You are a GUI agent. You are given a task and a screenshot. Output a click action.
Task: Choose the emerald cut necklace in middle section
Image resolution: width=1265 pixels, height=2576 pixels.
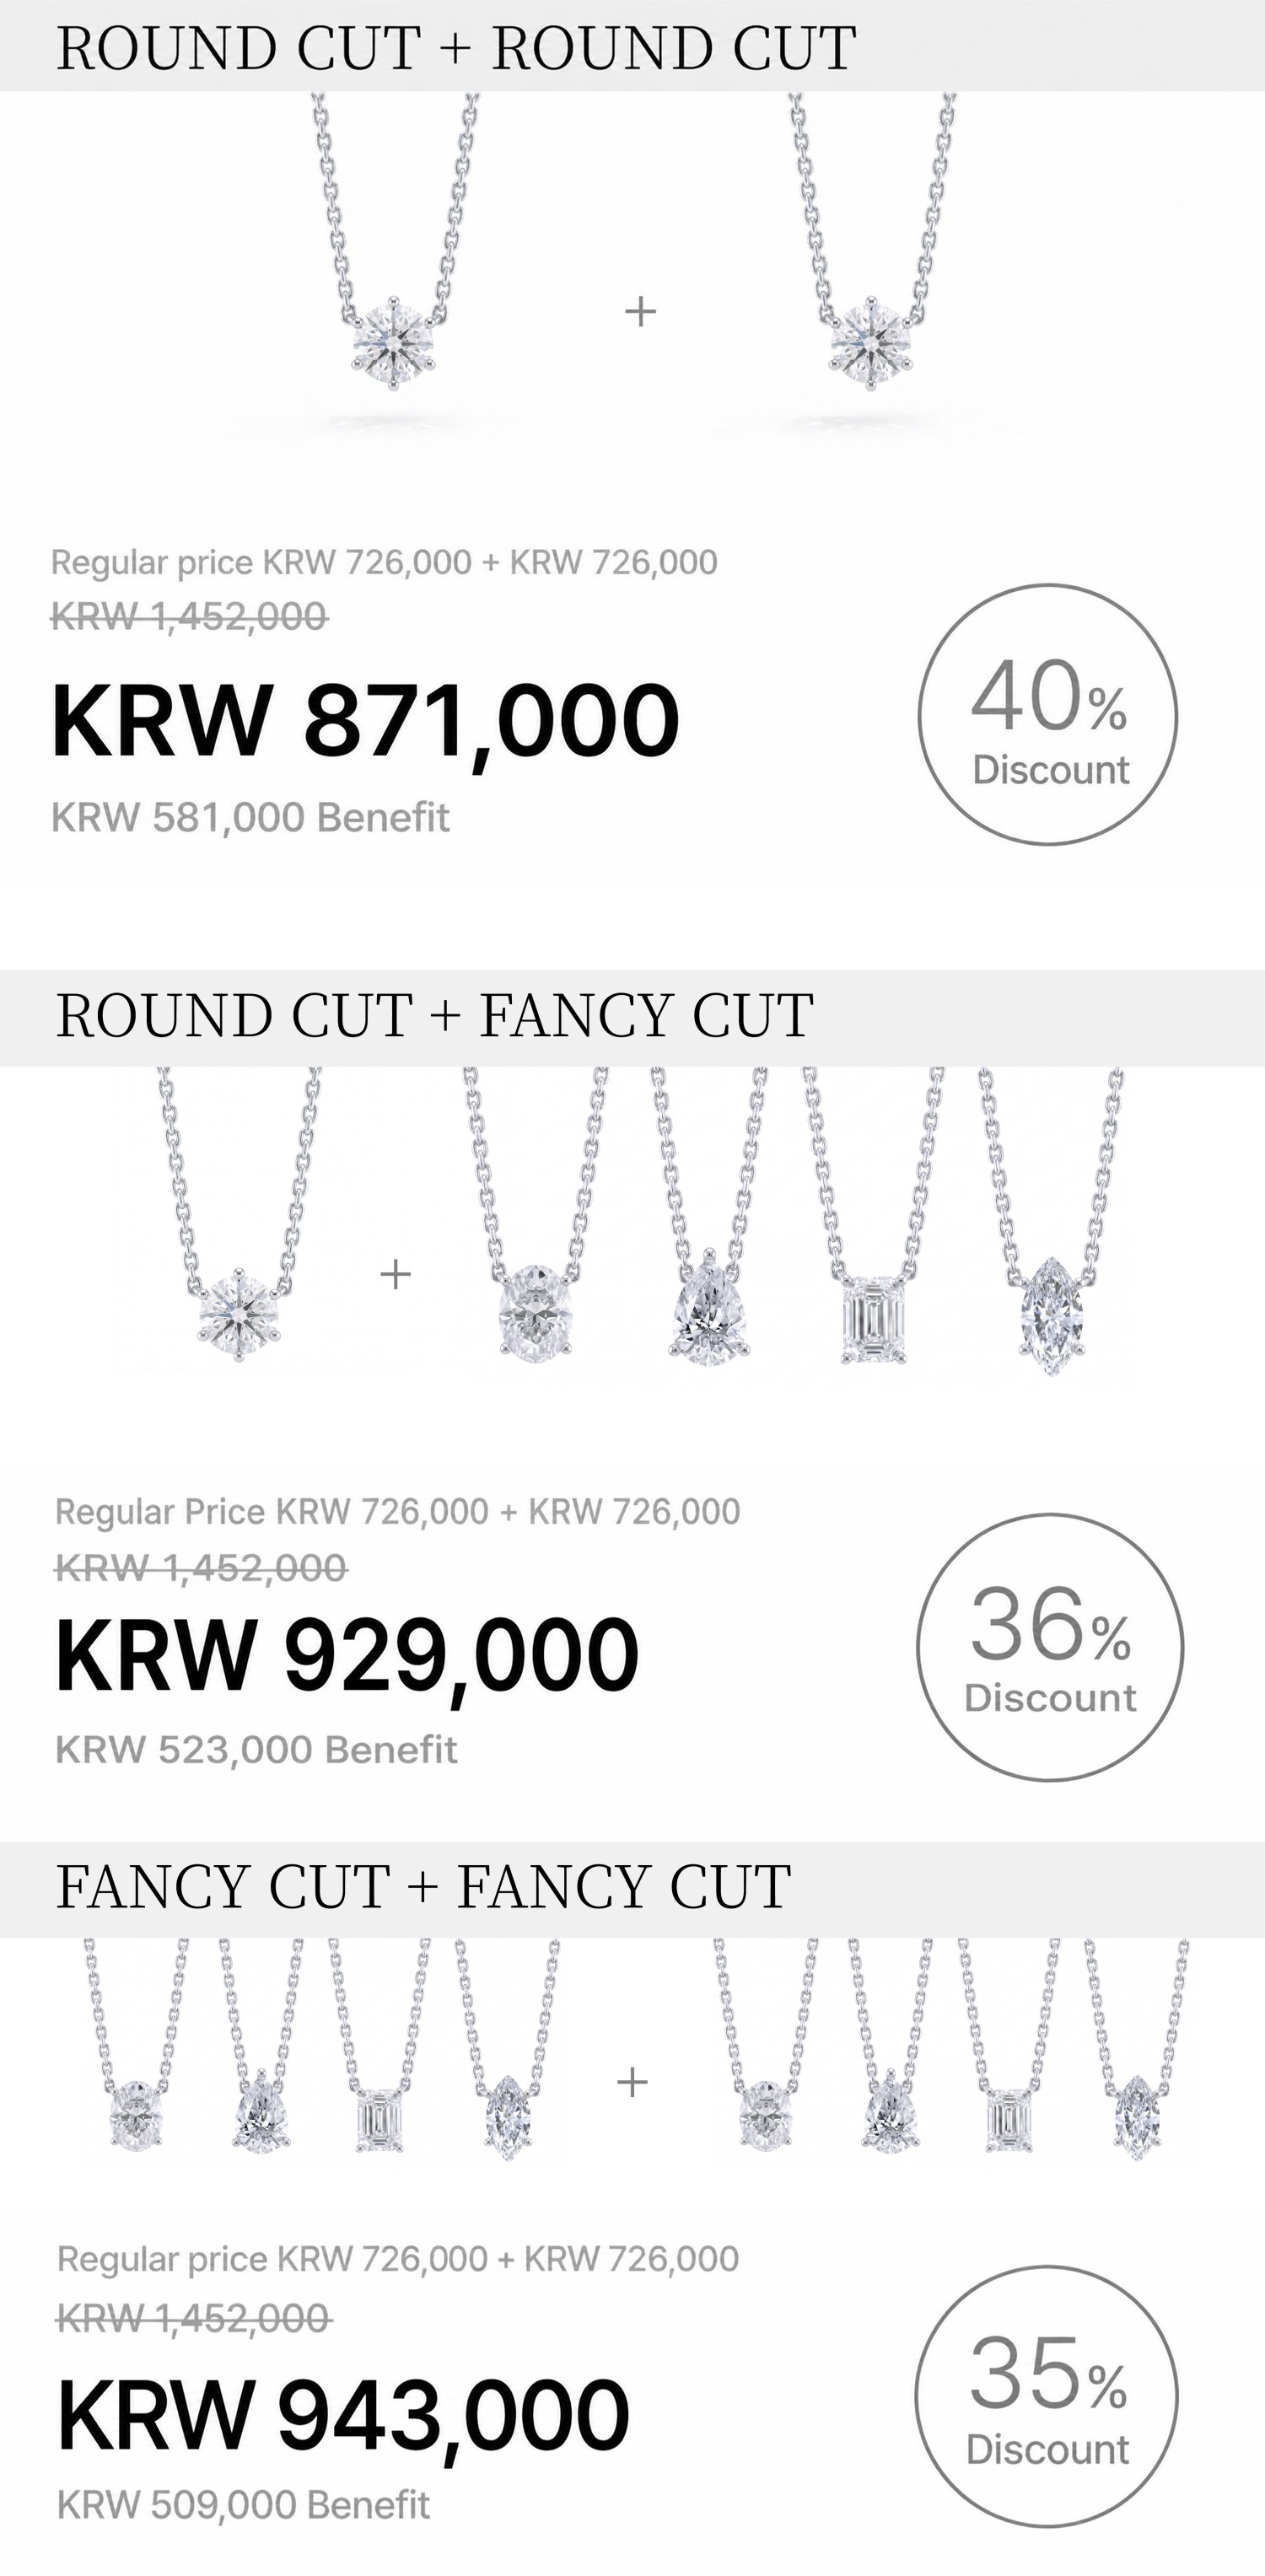tap(873, 1216)
